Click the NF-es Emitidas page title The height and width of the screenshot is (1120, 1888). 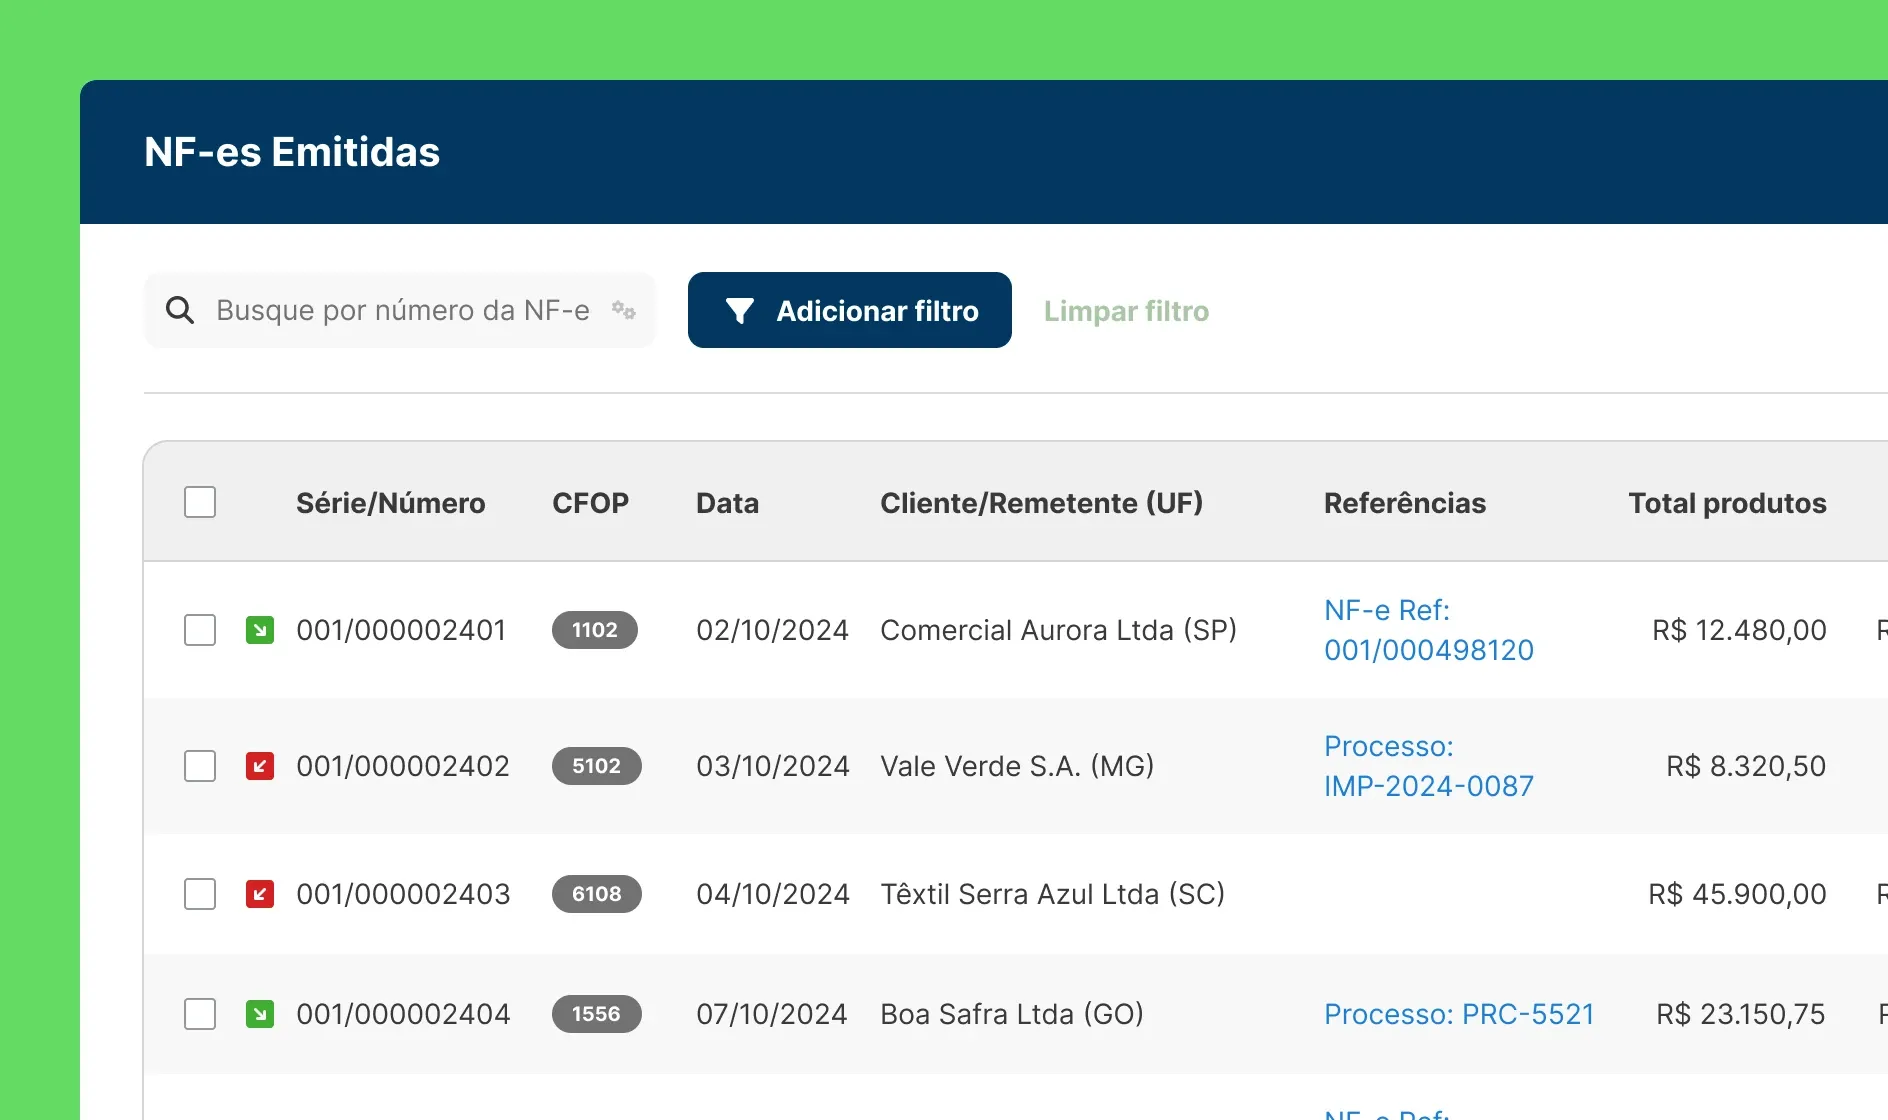pos(292,152)
